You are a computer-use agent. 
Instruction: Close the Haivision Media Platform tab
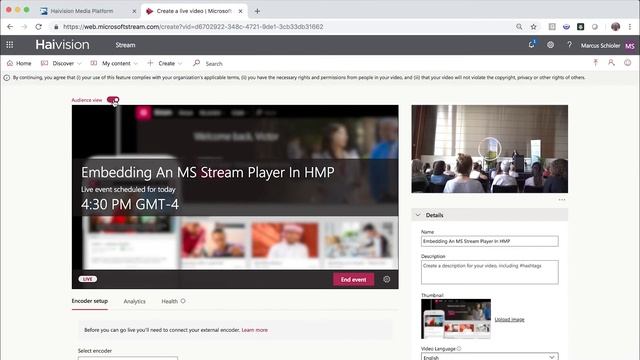pos(134,11)
